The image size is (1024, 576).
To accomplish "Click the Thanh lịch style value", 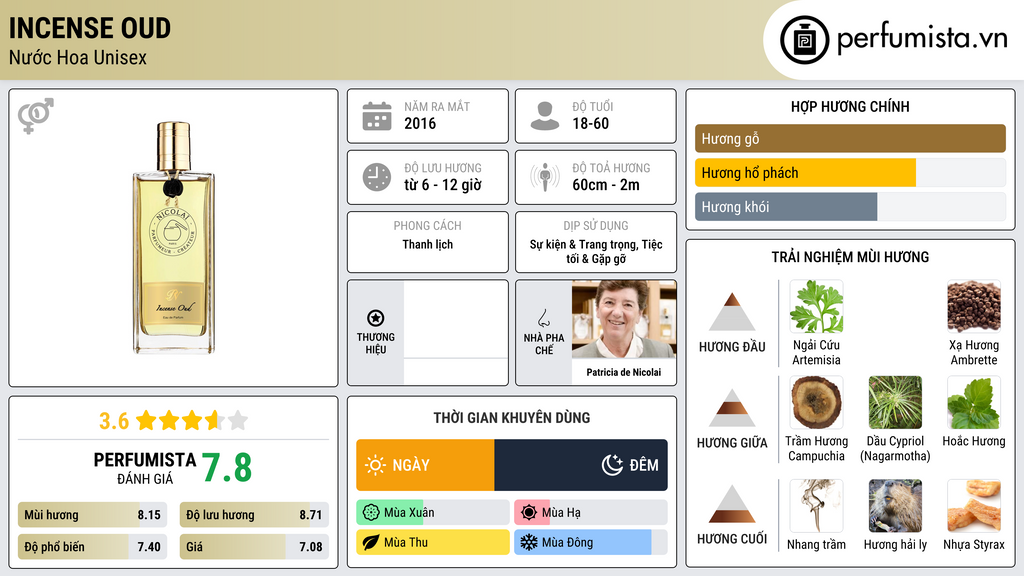I will tap(428, 244).
